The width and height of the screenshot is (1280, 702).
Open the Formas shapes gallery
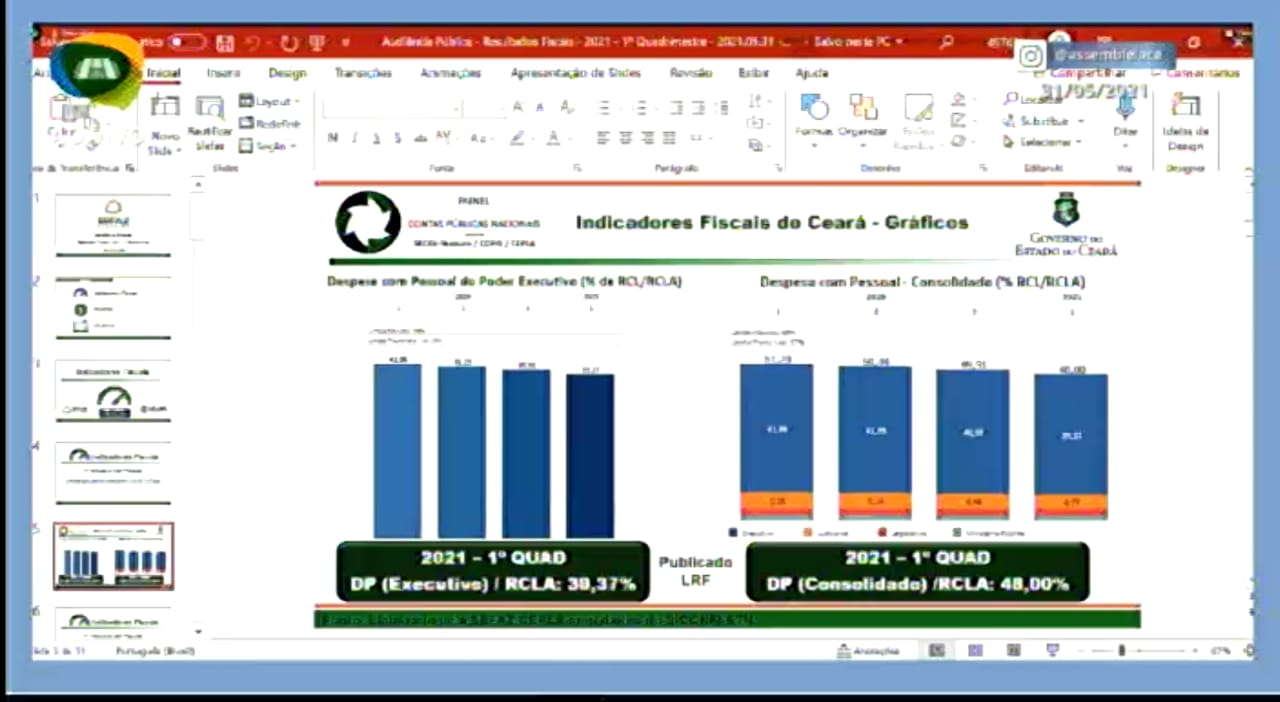(x=813, y=116)
